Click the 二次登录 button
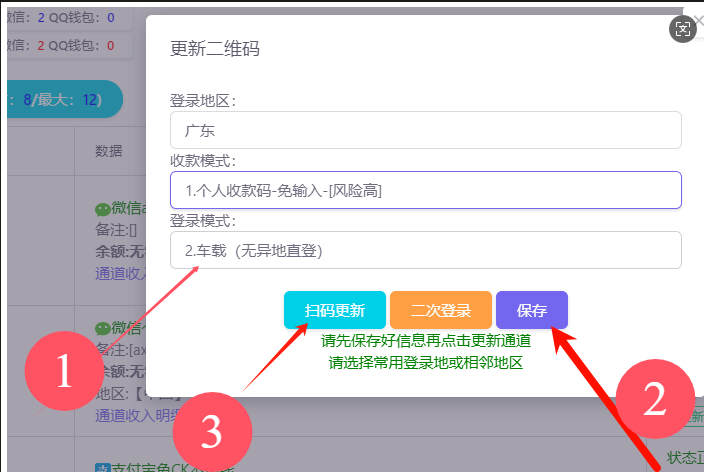The height and width of the screenshot is (472, 704). (441, 310)
